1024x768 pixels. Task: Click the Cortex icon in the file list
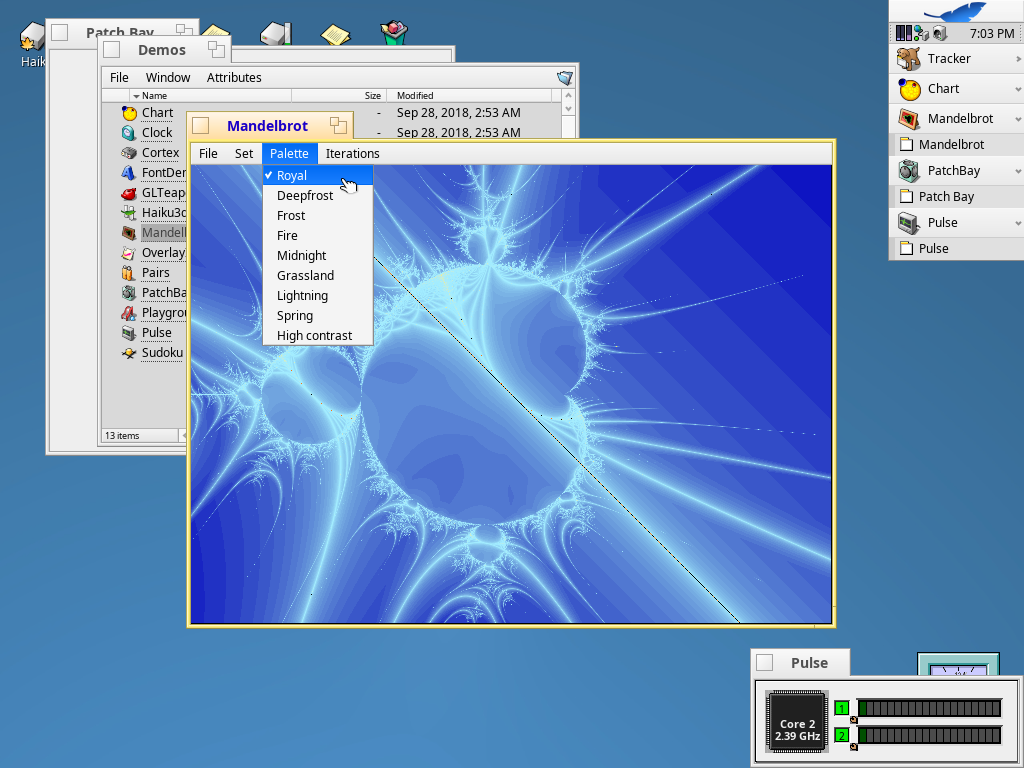click(x=129, y=153)
